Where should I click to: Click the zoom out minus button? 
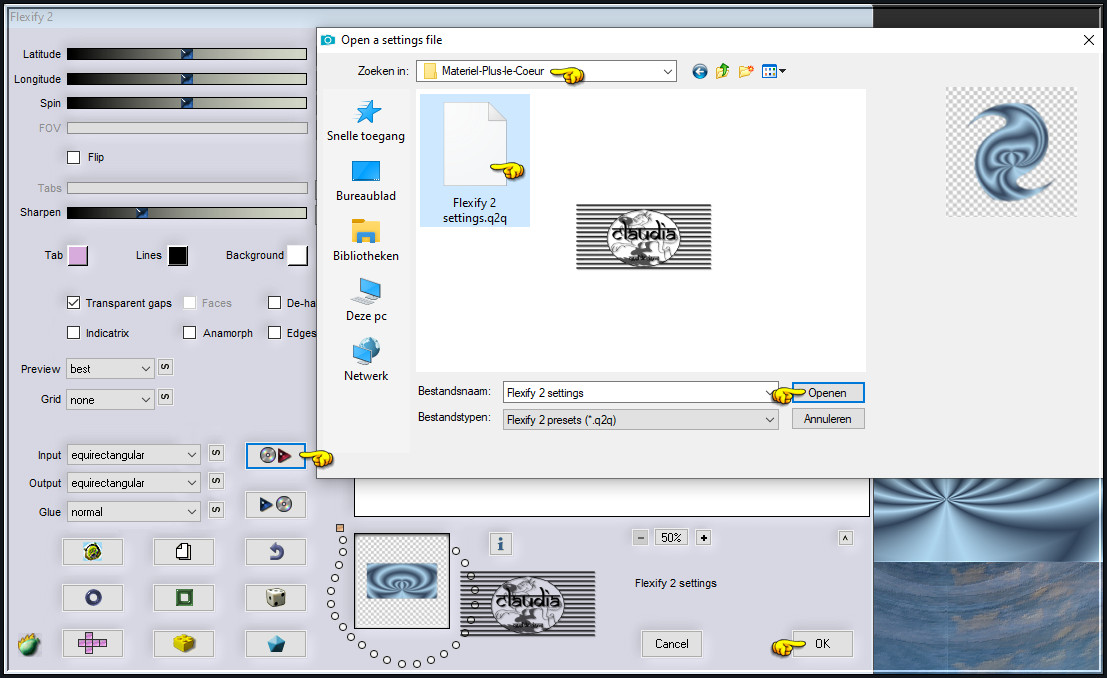pos(640,538)
